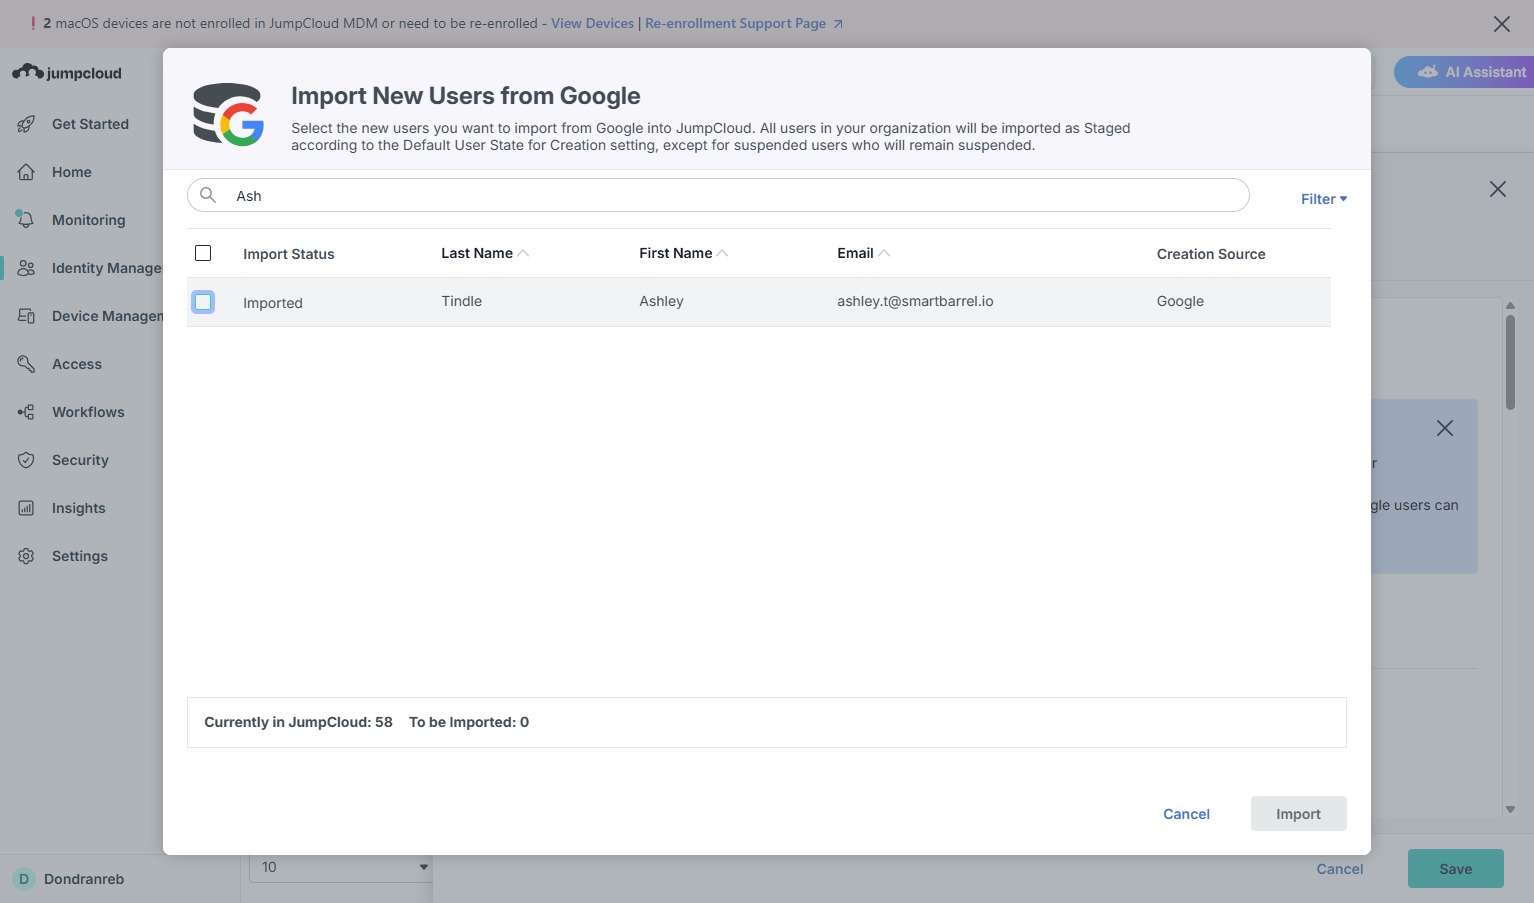Open the Dondranreb user avatar
The image size is (1534, 903).
[x=24, y=879]
